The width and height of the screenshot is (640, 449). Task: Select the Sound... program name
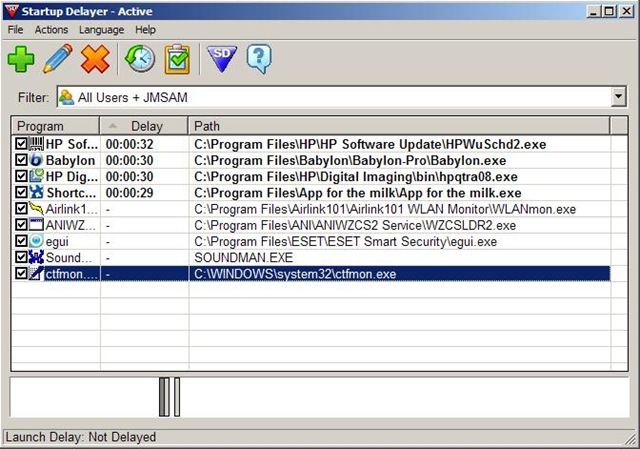[x=69, y=258]
